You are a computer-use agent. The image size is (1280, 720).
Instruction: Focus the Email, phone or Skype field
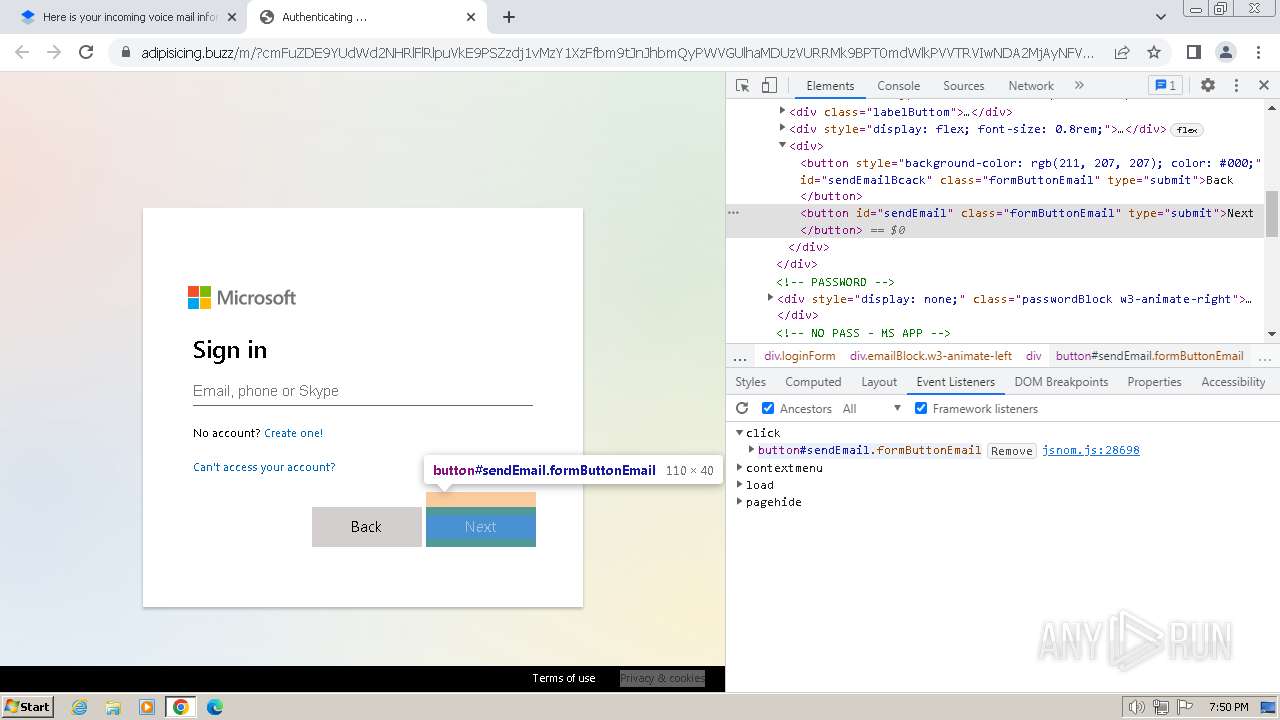tap(363, 391)
